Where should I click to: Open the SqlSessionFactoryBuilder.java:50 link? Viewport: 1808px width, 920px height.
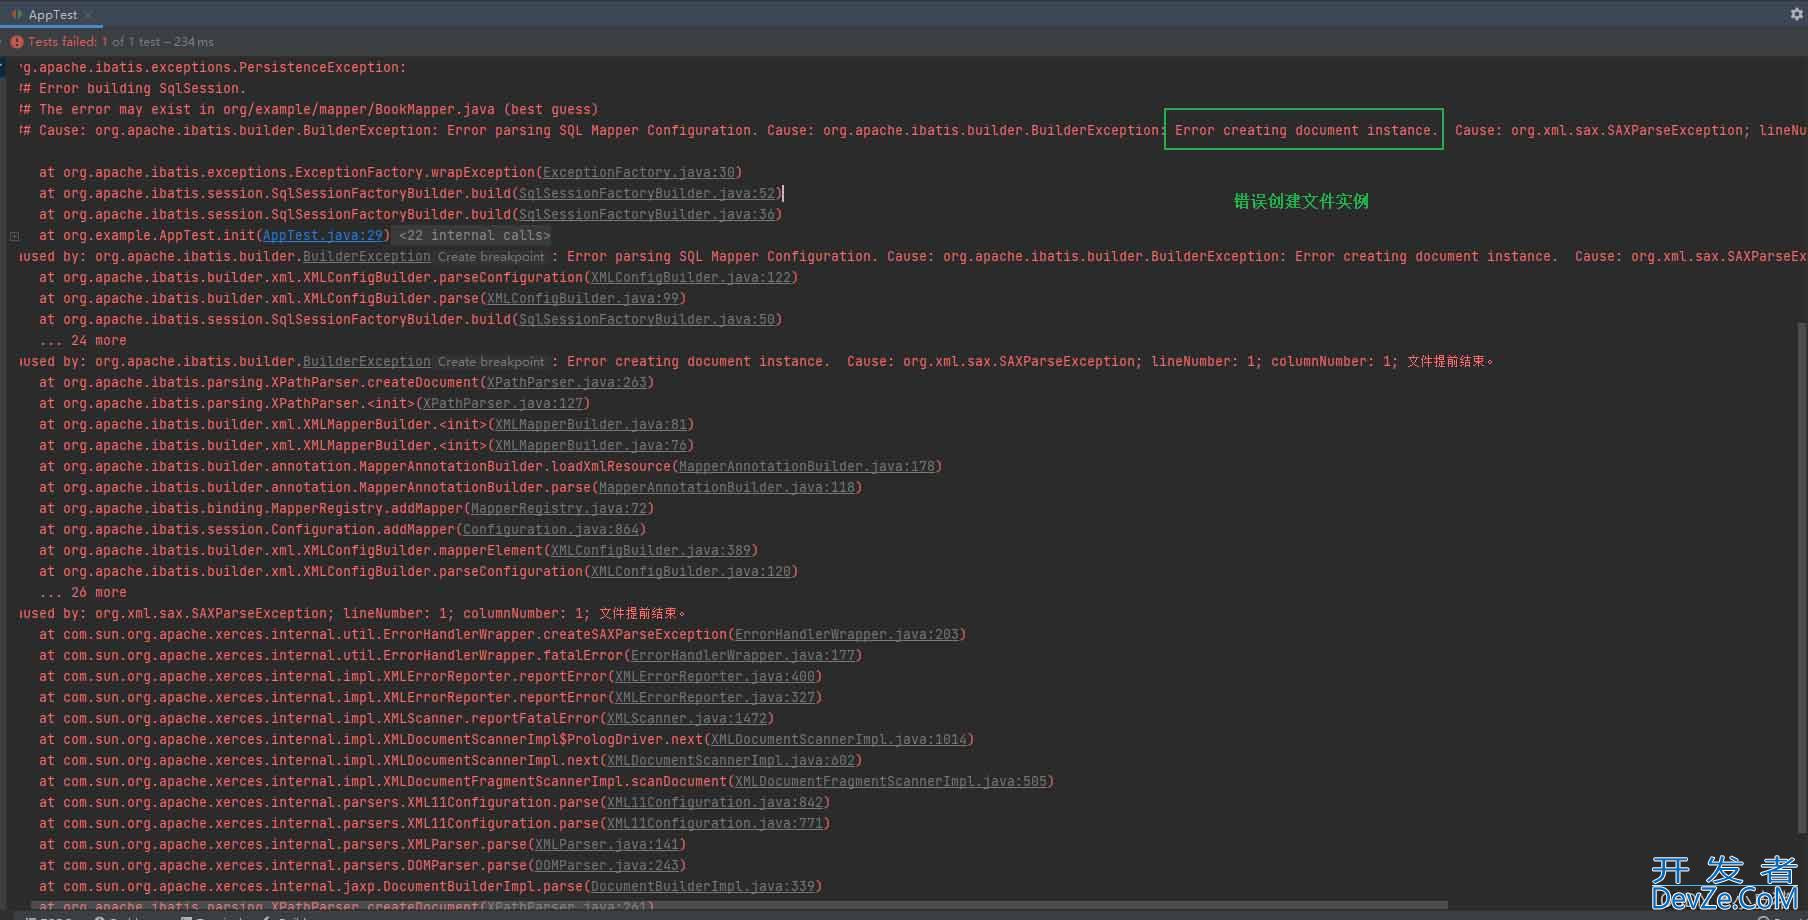tap(647, 320)
